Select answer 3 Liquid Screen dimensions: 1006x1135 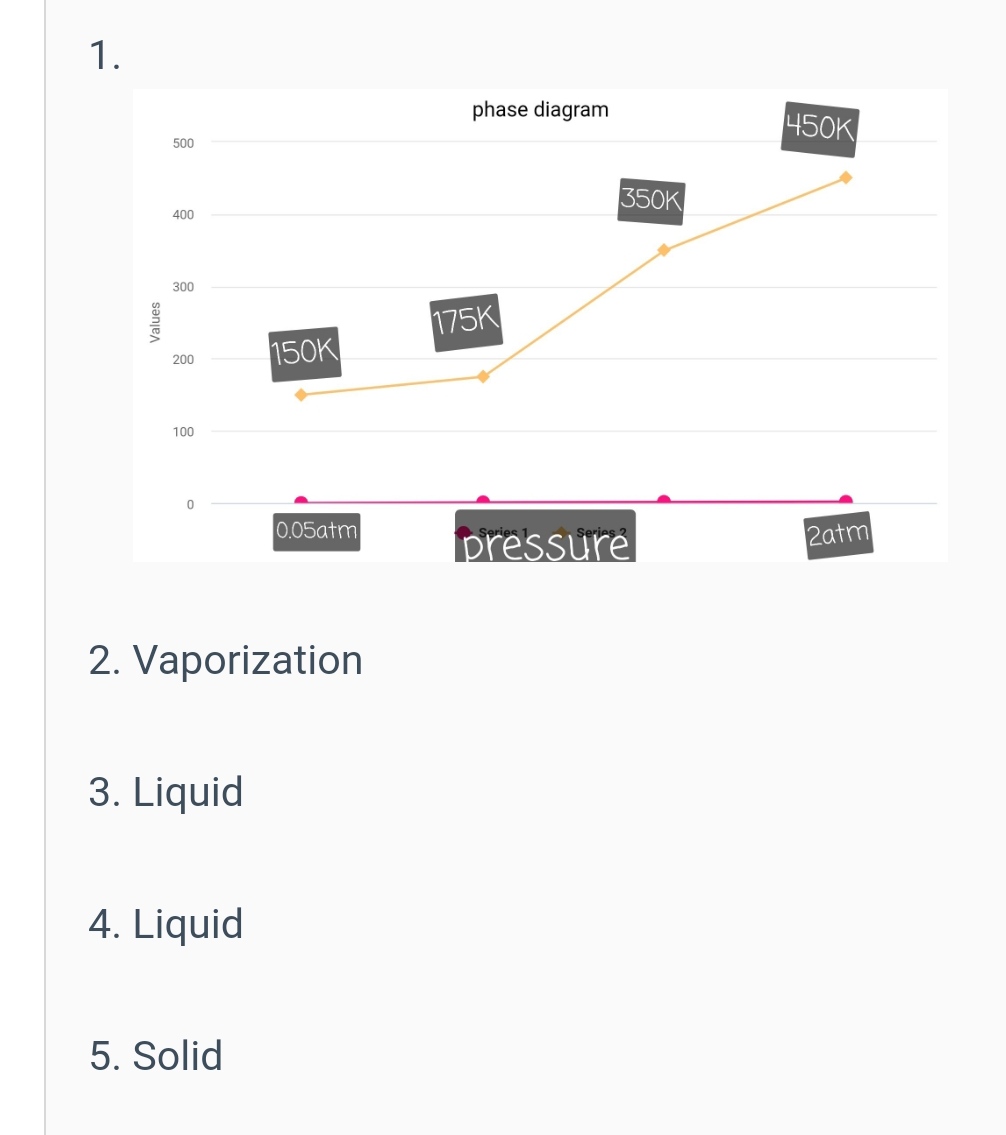[x=166, y=792]
